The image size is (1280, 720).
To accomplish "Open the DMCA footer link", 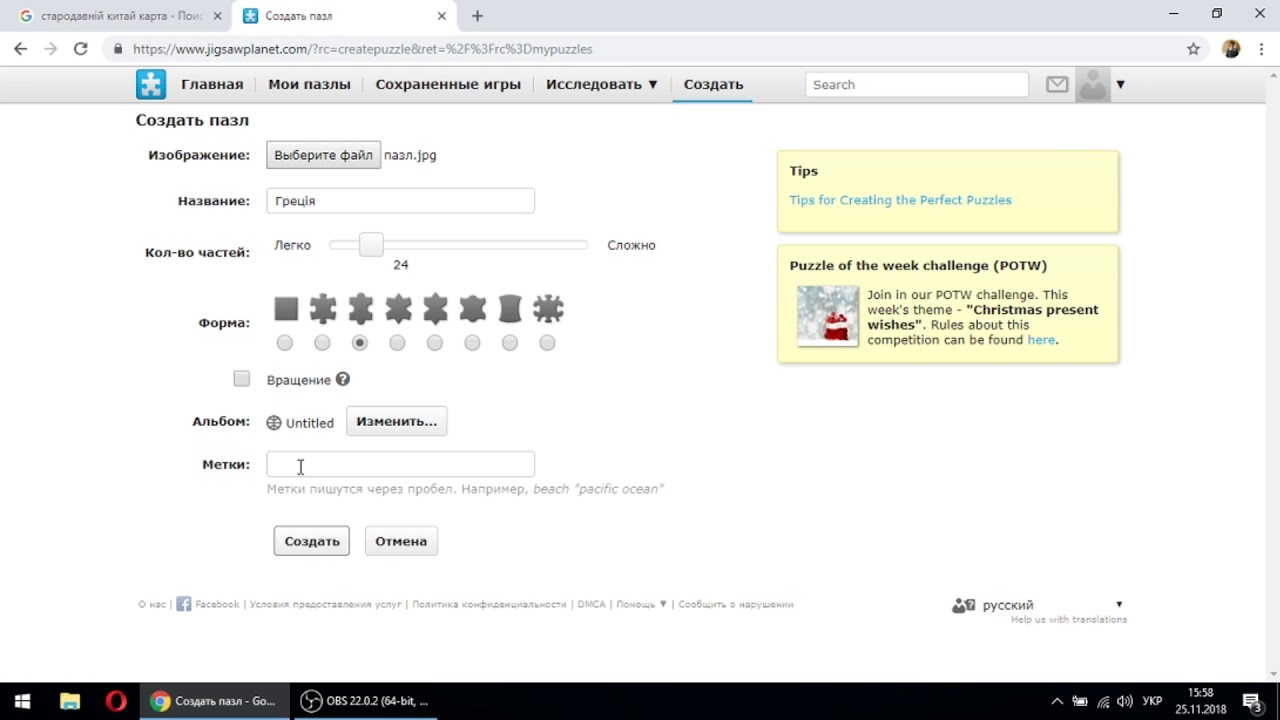I will click(591, 604).
